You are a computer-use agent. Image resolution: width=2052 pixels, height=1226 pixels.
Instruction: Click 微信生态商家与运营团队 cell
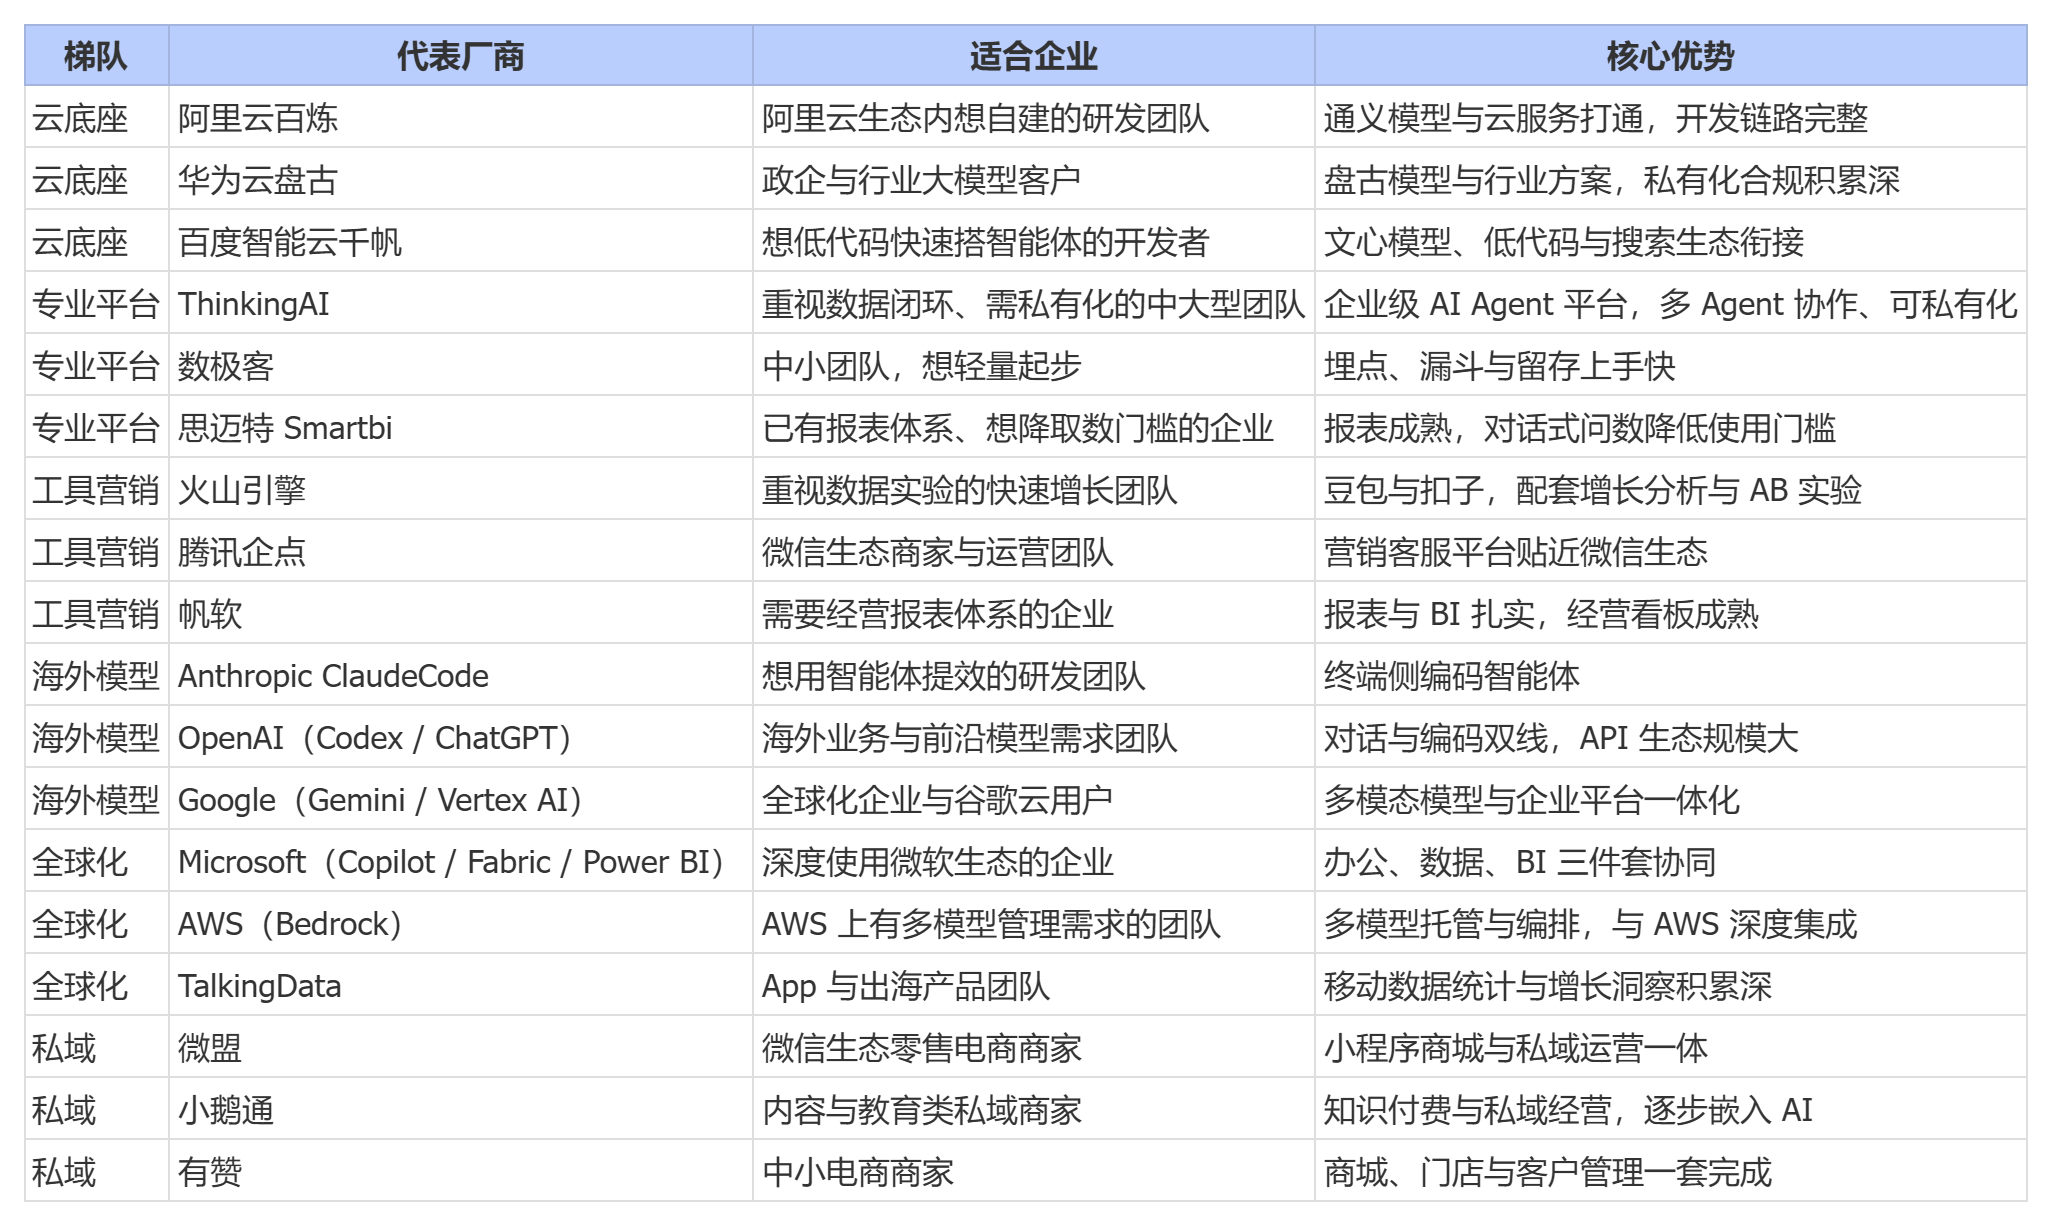pyautogui.click(x=1034, y=551)
